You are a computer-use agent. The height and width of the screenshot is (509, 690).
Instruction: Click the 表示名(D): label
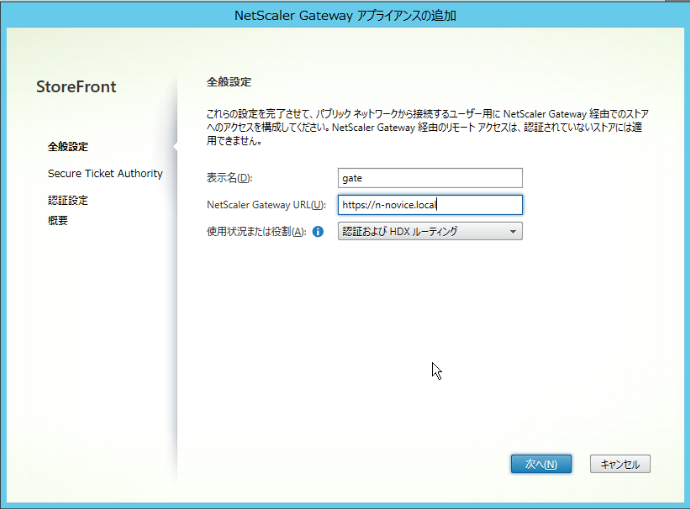229,178
